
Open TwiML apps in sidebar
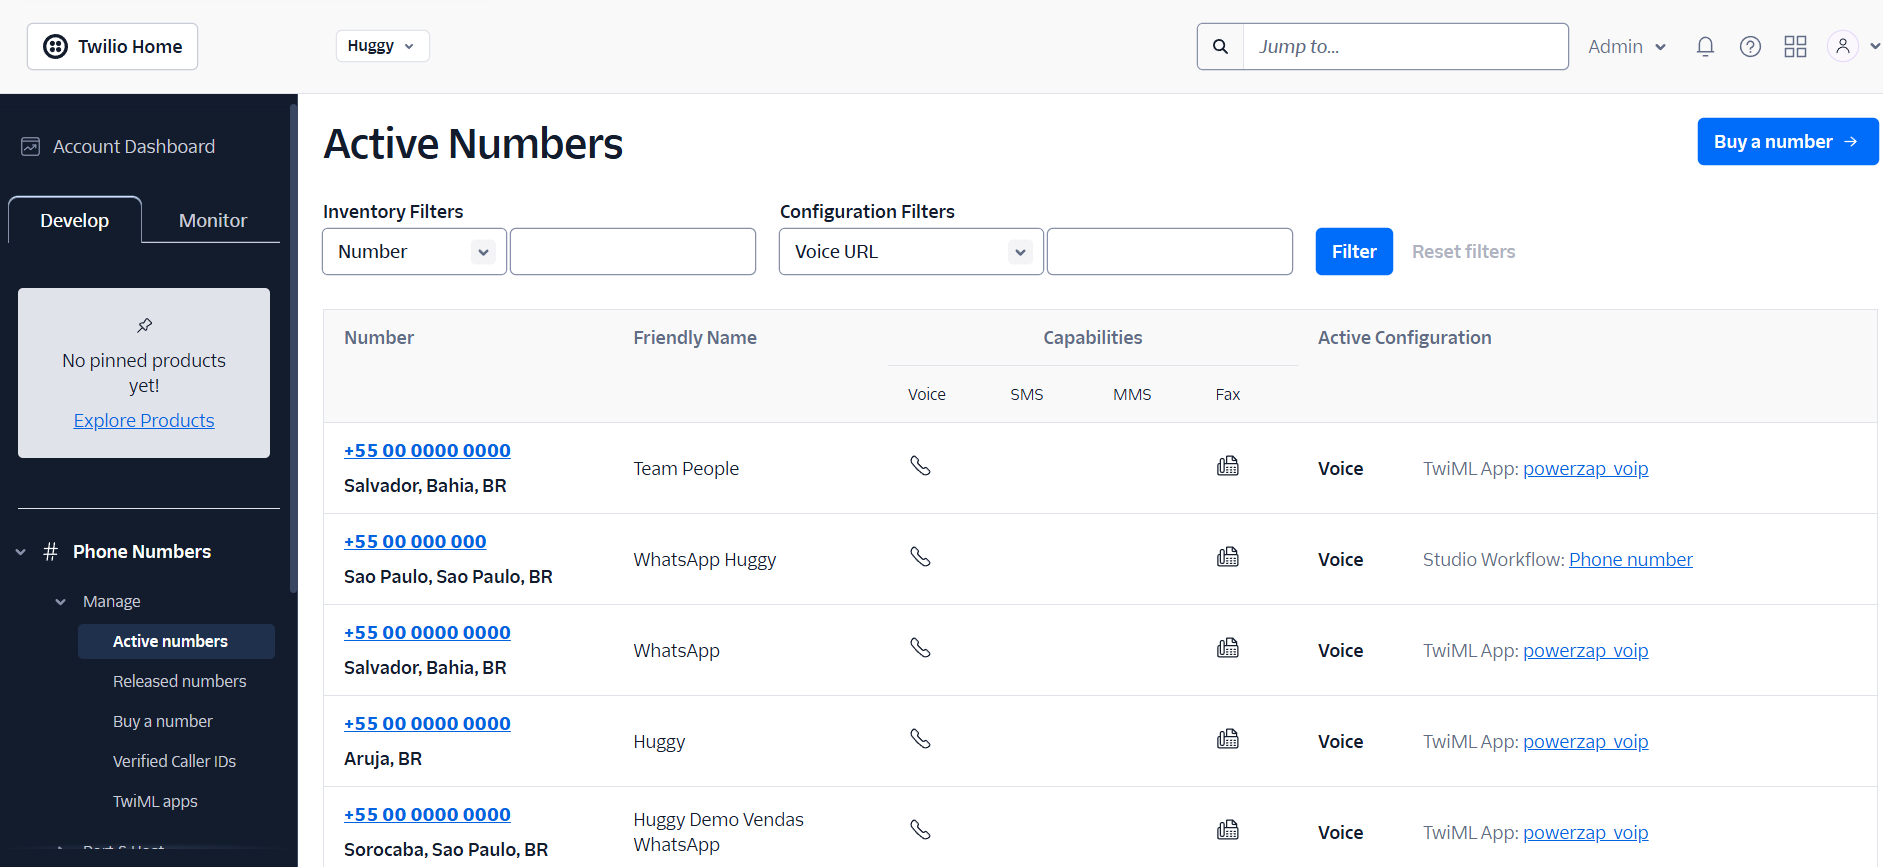point(155,802)
